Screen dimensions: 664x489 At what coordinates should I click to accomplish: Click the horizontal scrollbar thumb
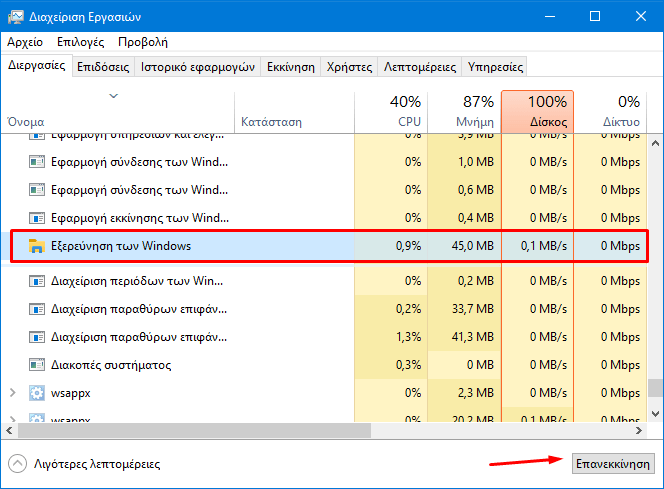[194, 431]
